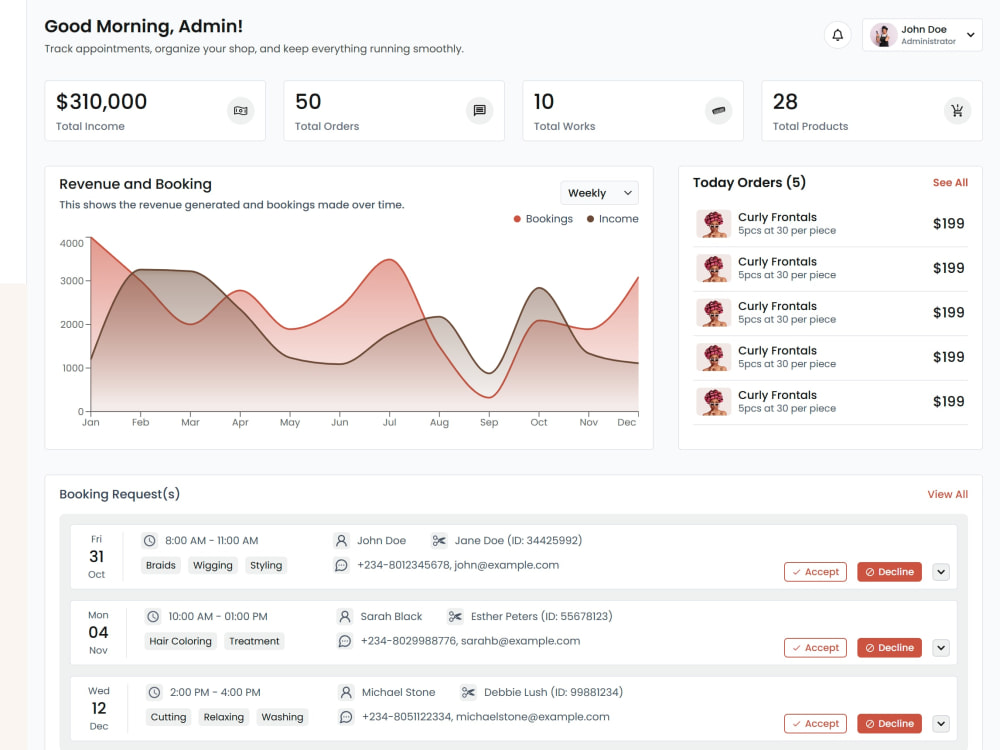Click the Today Orders (5) heading

tap(749, 183)
